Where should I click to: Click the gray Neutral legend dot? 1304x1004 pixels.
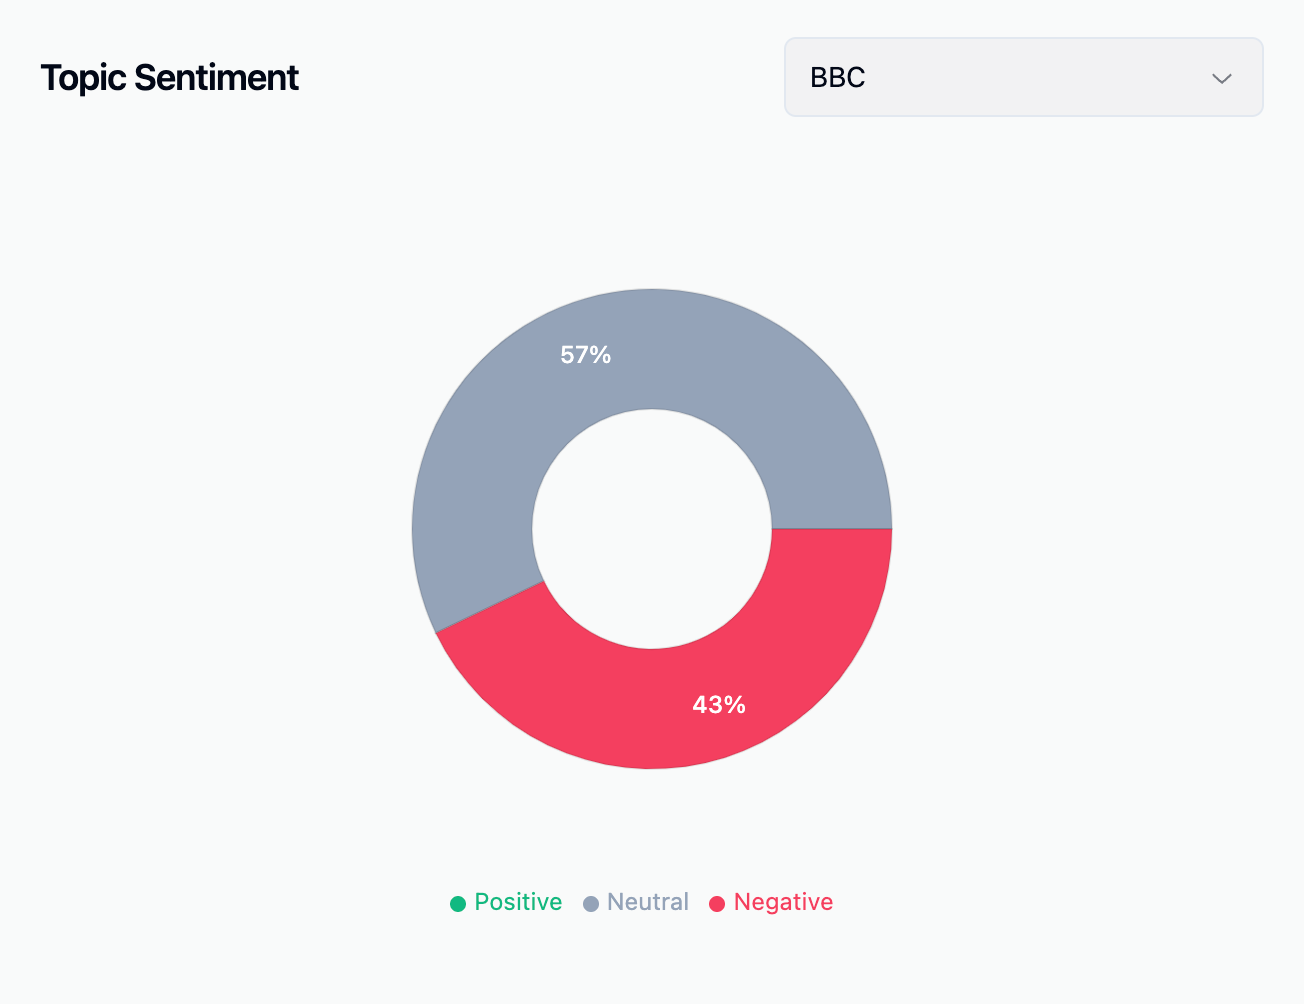tap(591, 904)
